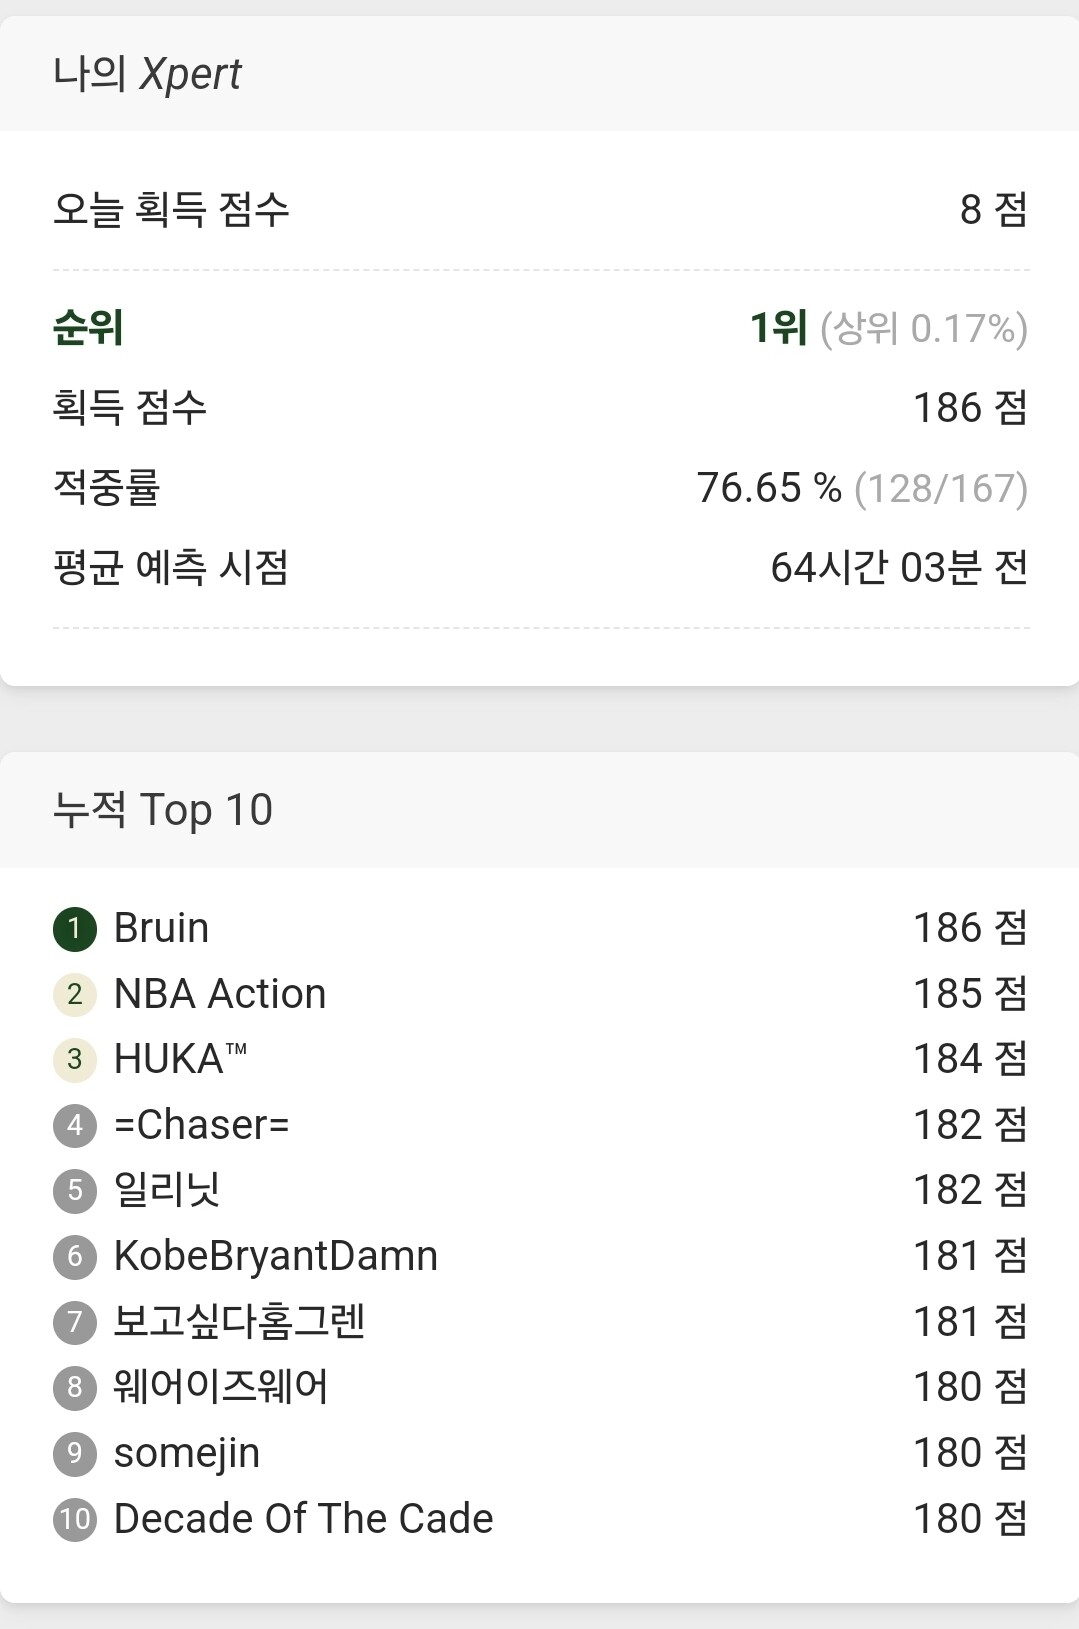1079x1629 pixels.
Task: Click the rank 3 badge icon
Action: (x=74, y=1060)
